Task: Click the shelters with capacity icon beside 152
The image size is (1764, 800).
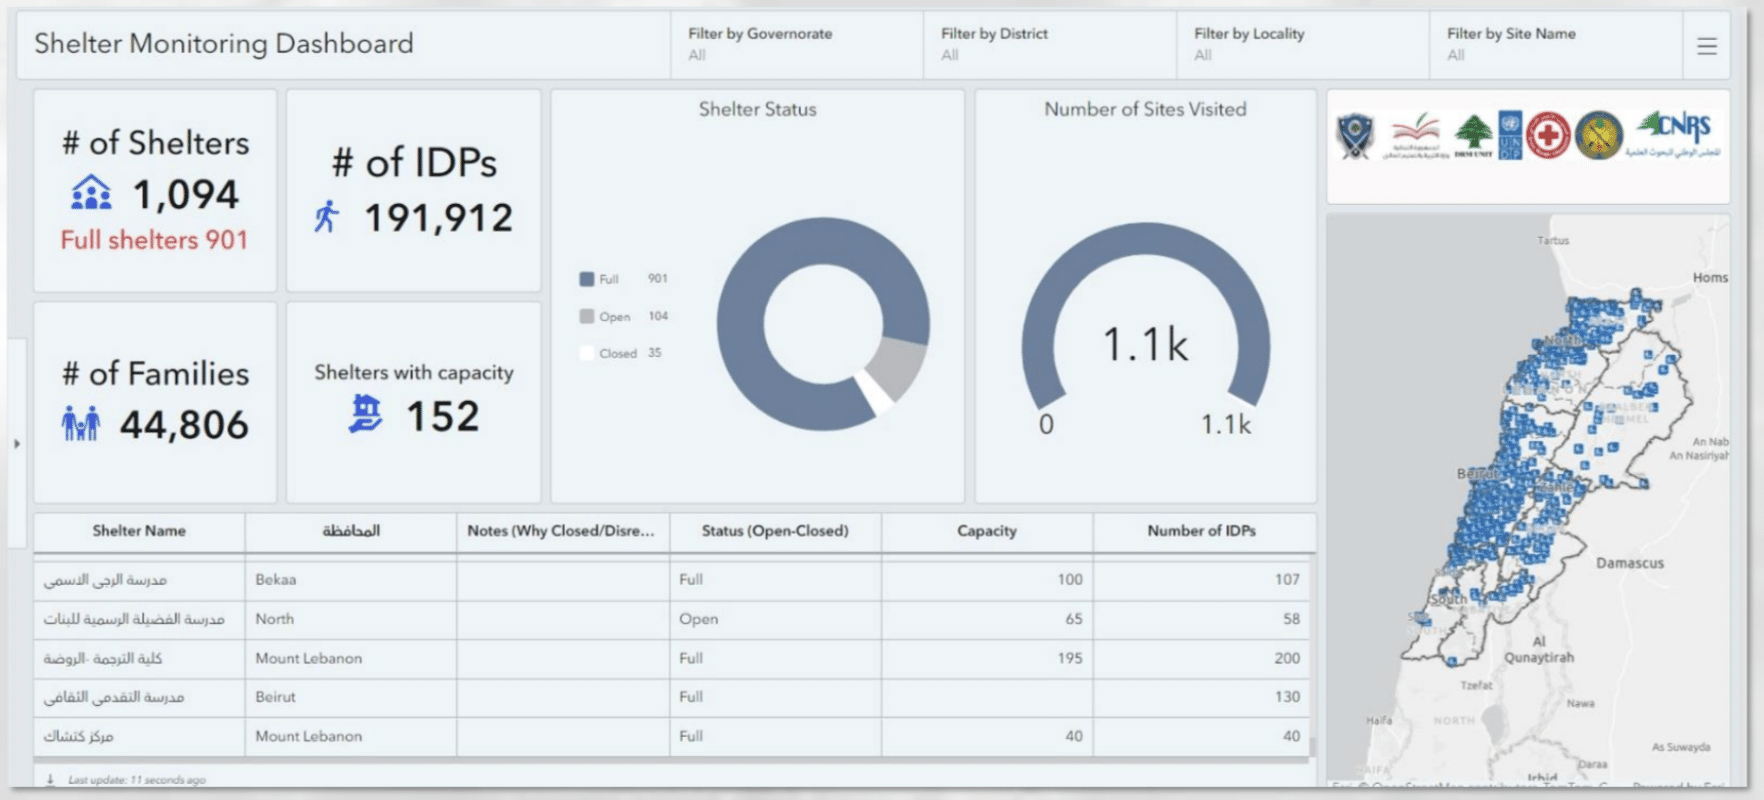Action: click(x=365, y=414)
